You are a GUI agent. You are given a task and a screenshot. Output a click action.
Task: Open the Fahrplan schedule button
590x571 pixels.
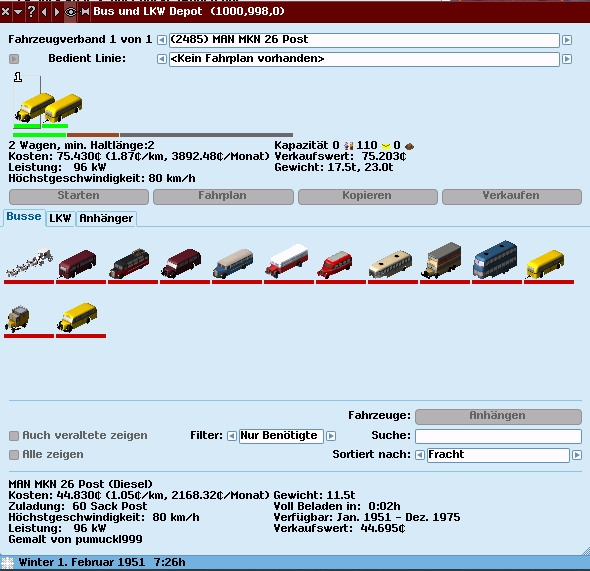(223, 197)
